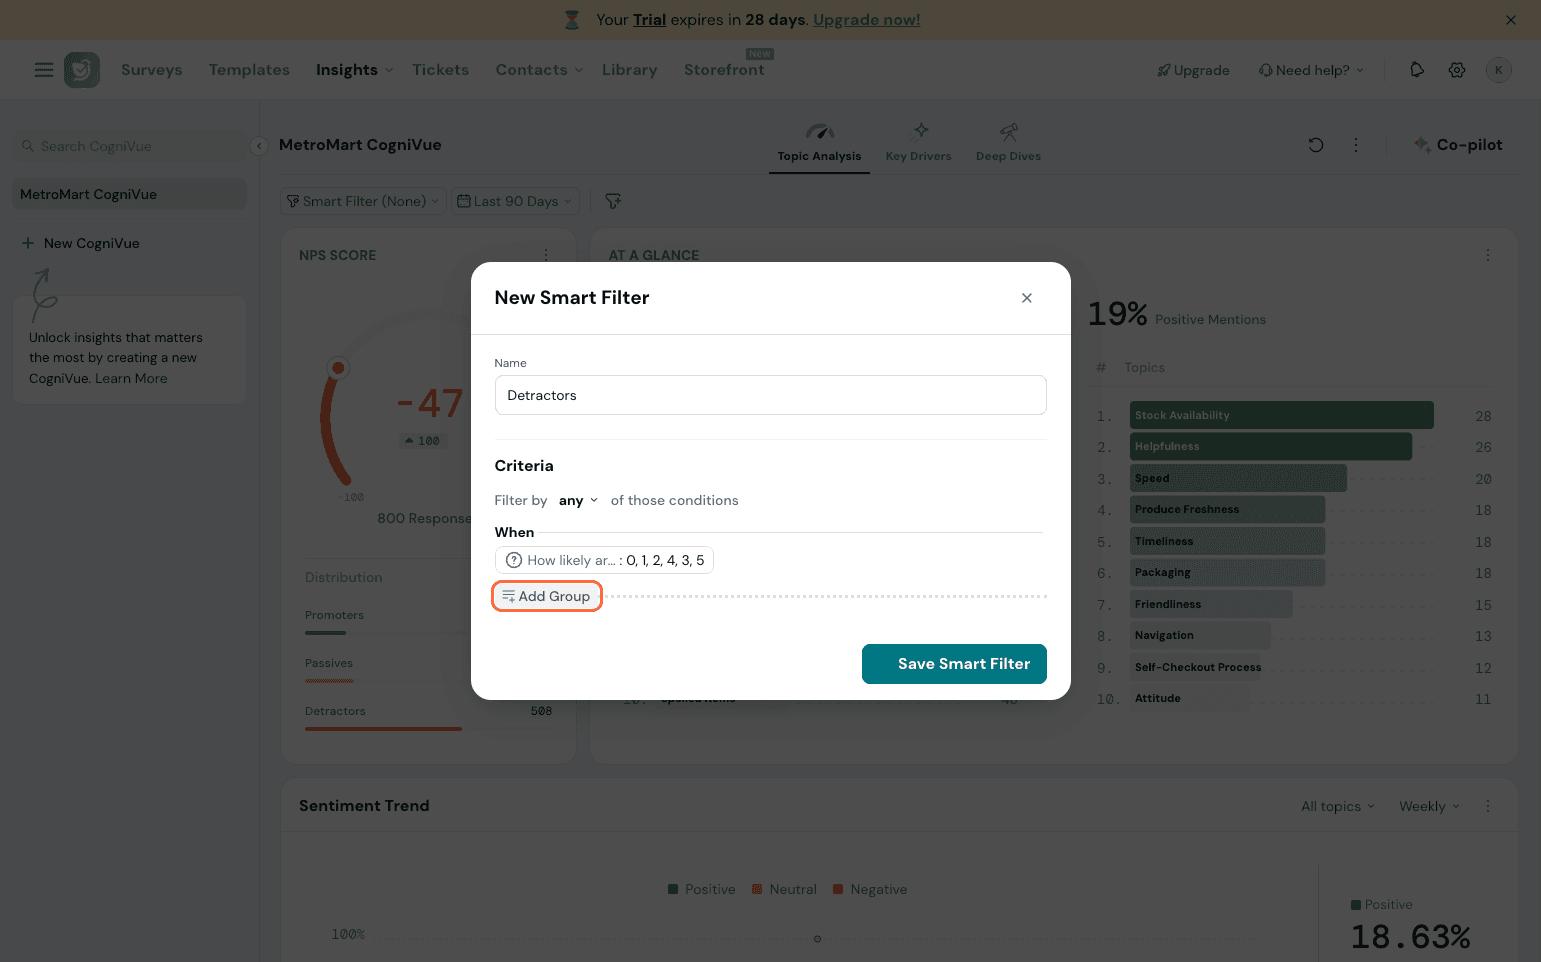The image size is (1541, 962).
Task: Click the add filter funnel icon
Action: 613,201
